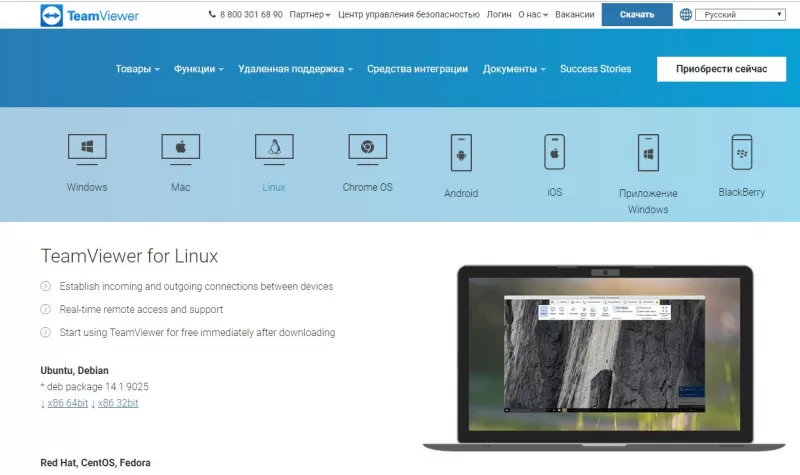Open Средства интеграции page
The height and width of the screenshot is (475, 800).
(x=417, y=69)
